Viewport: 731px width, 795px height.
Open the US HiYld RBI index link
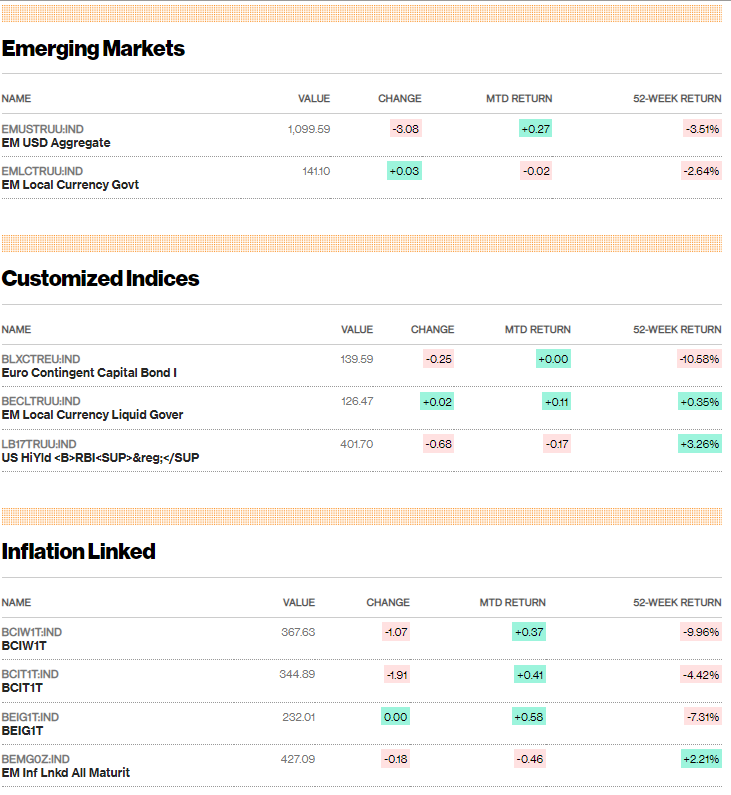[100, 458]
